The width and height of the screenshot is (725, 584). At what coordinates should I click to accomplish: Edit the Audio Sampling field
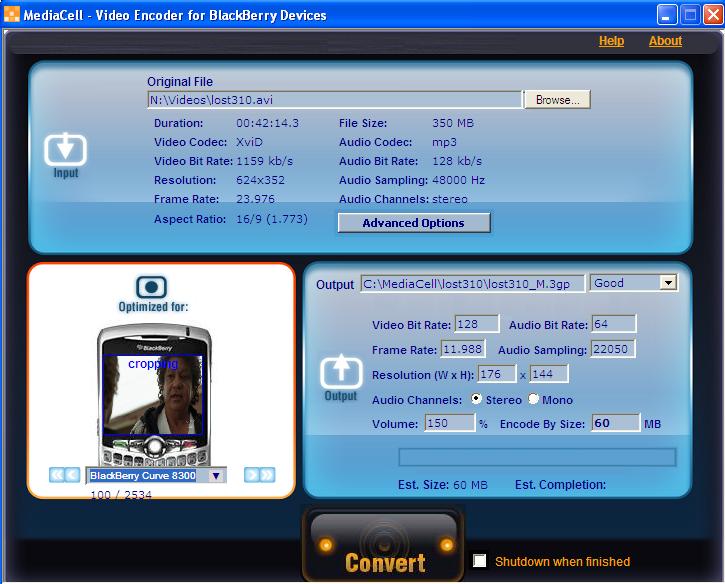[613, 349]
